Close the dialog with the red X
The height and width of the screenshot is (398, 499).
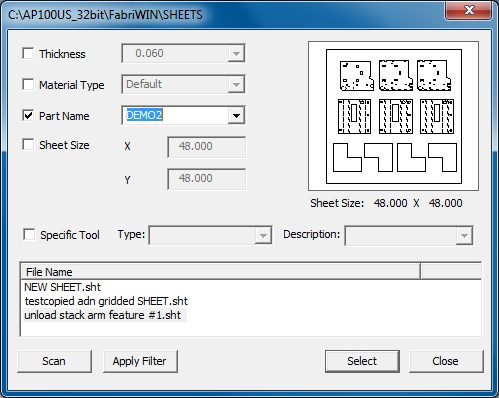click(469, 10)
